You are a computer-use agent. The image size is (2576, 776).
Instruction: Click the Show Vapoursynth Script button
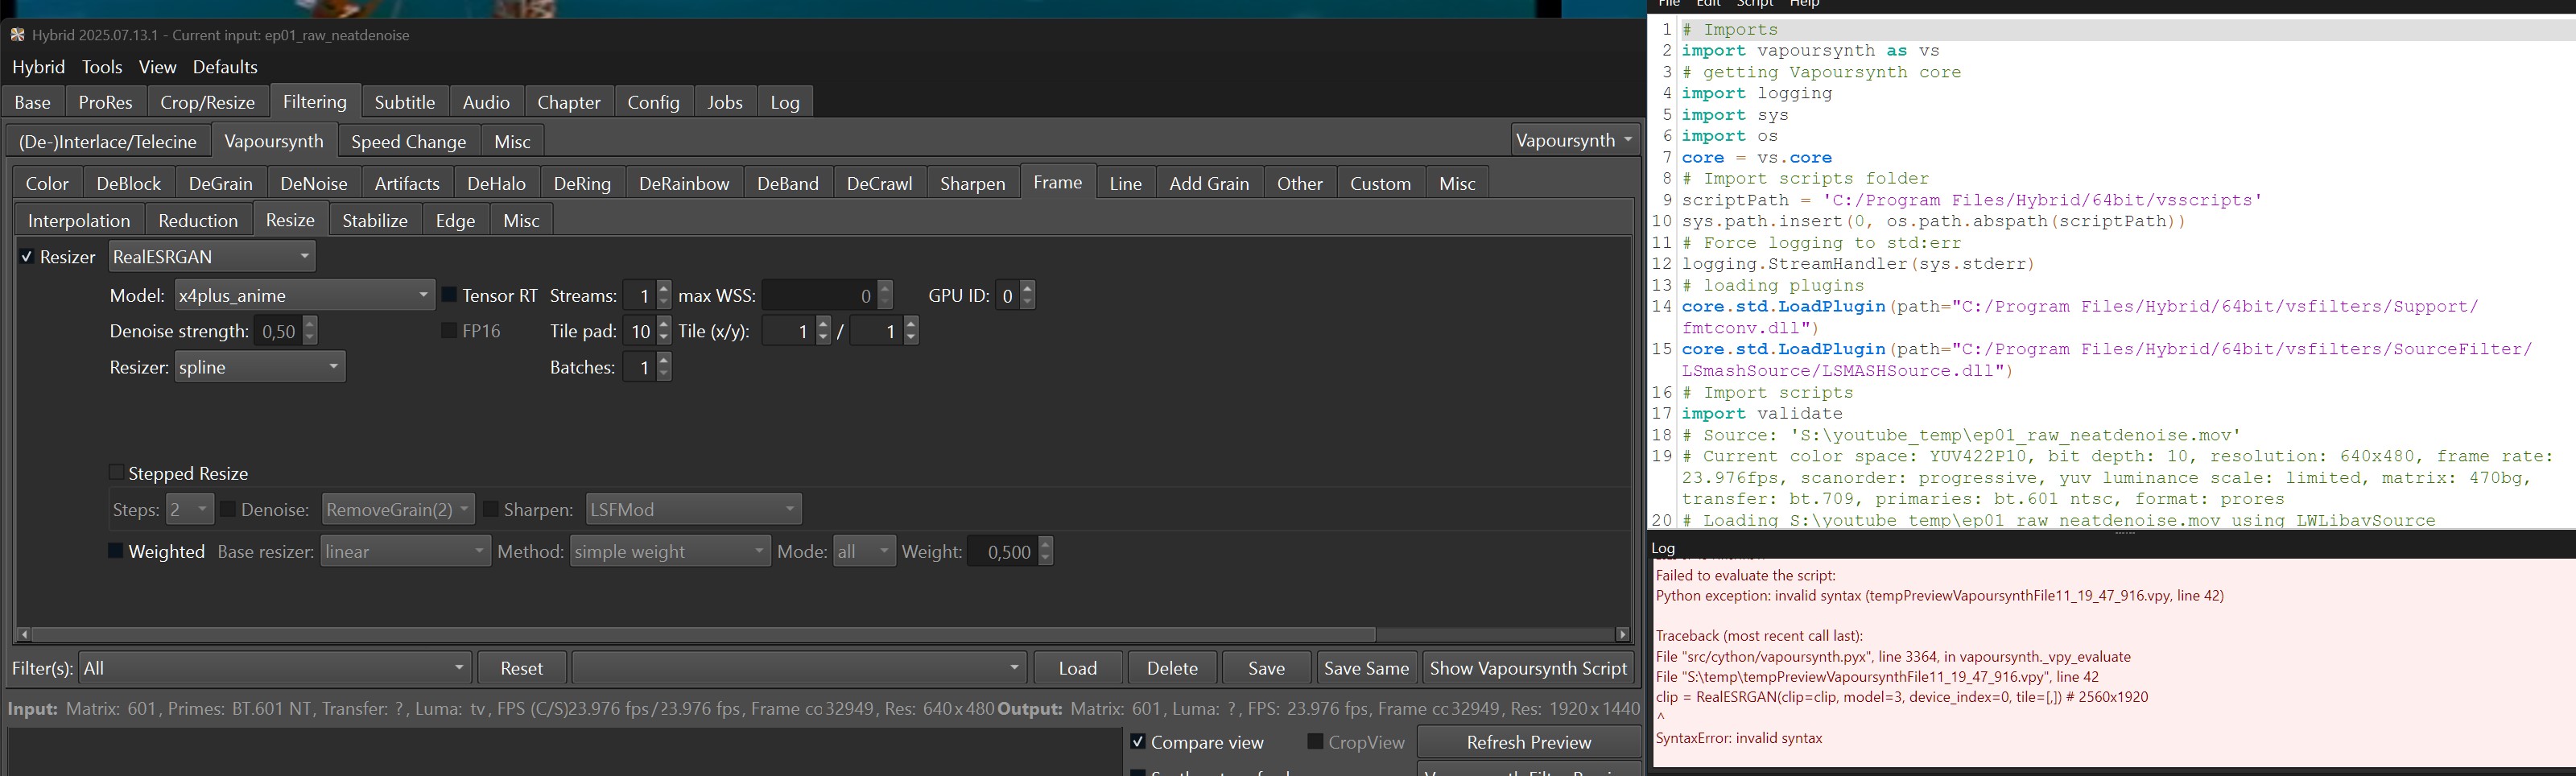pyautogui.click(x=1528, y=668)
